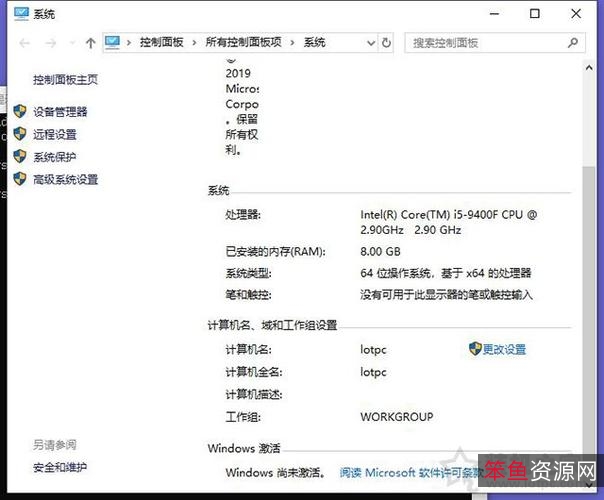This screenshot has height=500, width=604.
Task: Select 所有控制面板项 in the breadcrumb
Action: [243, 42]
